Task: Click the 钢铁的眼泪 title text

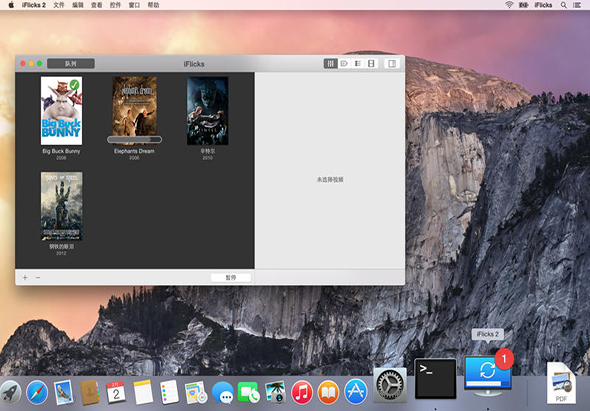Action: click(61, 247)
